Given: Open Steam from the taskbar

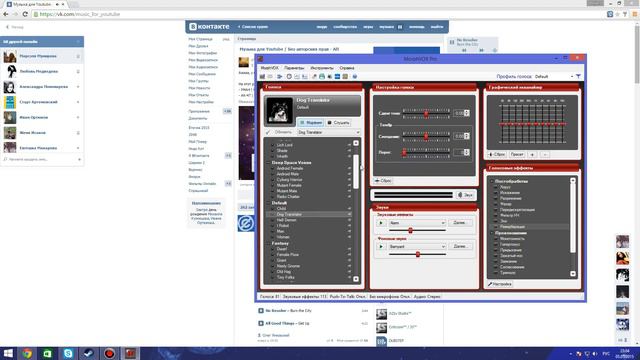Looking at the screenshot, I should coord(89,353).
